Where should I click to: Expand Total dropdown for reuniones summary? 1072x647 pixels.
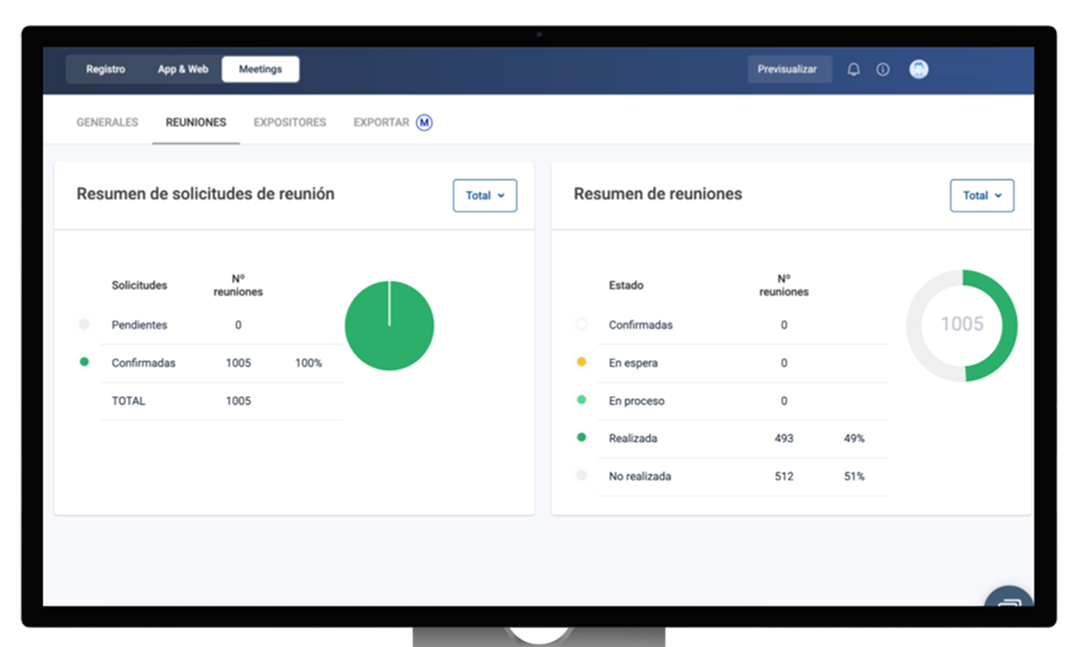pyautogui.click(x=982, y=196)
